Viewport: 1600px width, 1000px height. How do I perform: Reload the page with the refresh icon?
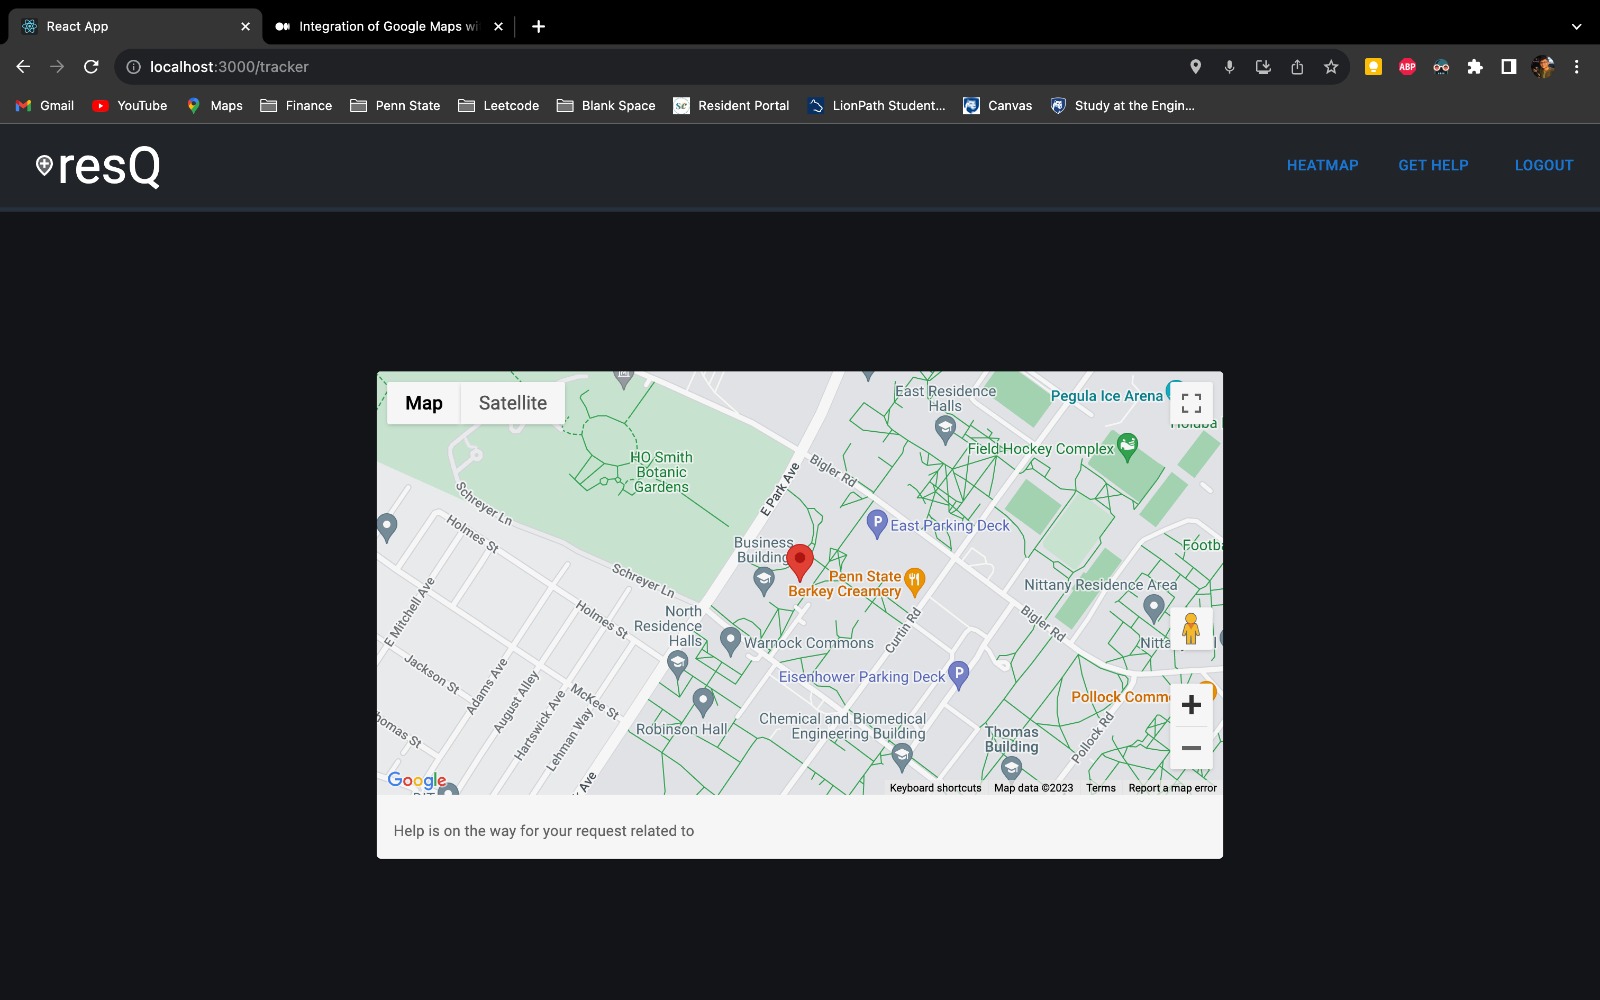[x=91, y=67]
